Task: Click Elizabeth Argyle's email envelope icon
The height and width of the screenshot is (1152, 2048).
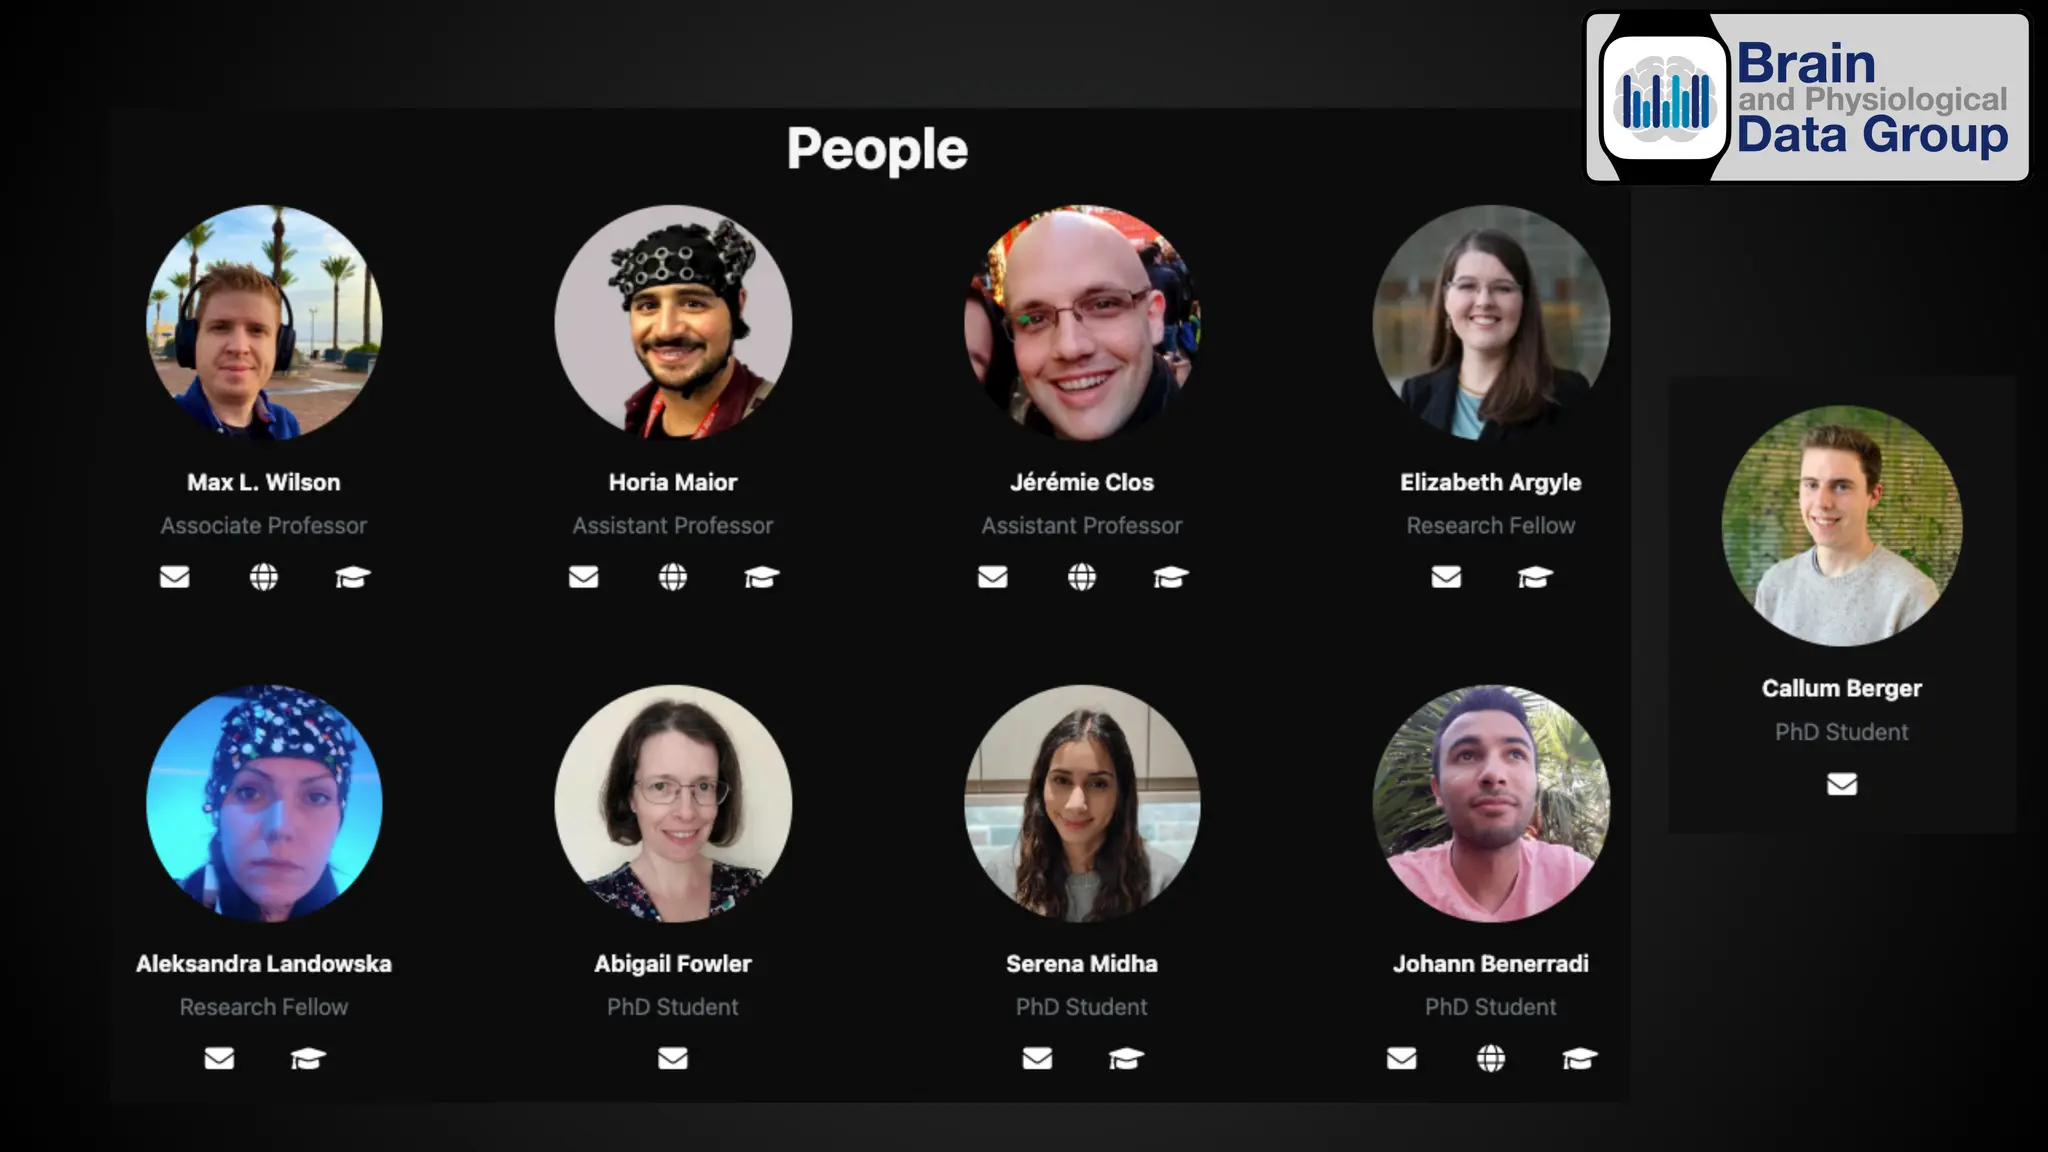Action: (x=1446, y=577)
